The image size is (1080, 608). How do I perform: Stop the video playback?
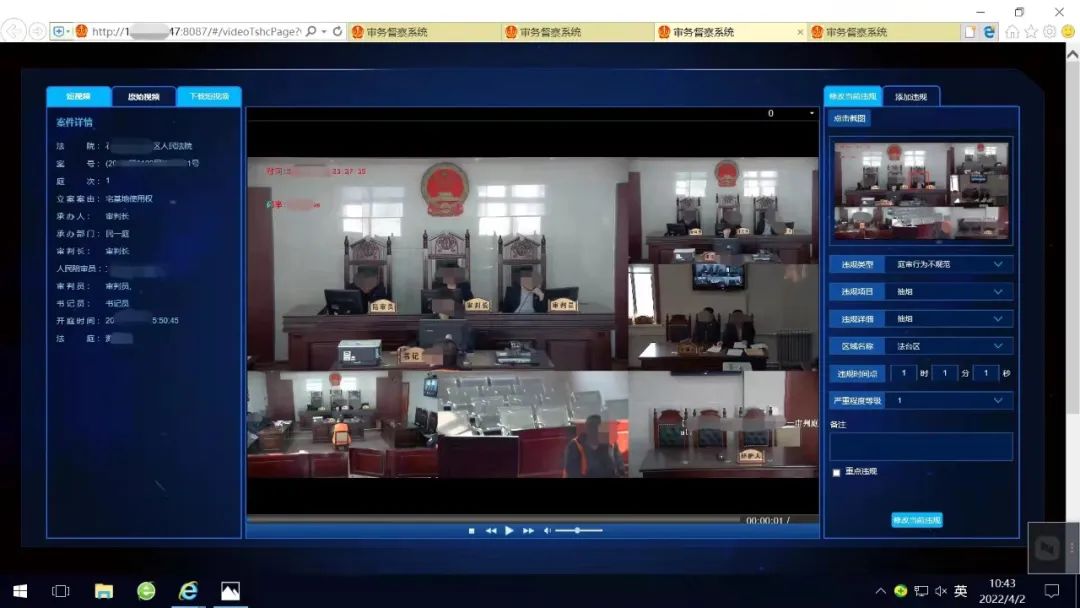[x=471, y=531]
